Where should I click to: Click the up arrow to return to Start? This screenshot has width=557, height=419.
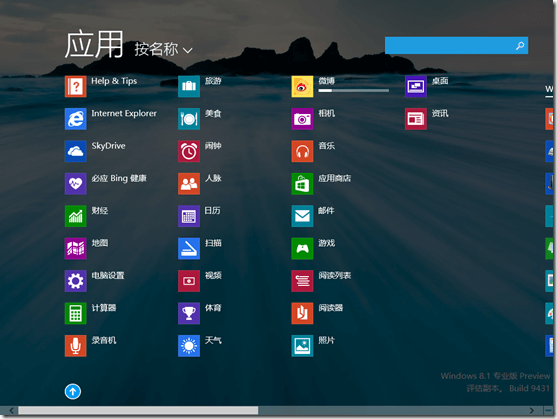click(x=73, y=392)
